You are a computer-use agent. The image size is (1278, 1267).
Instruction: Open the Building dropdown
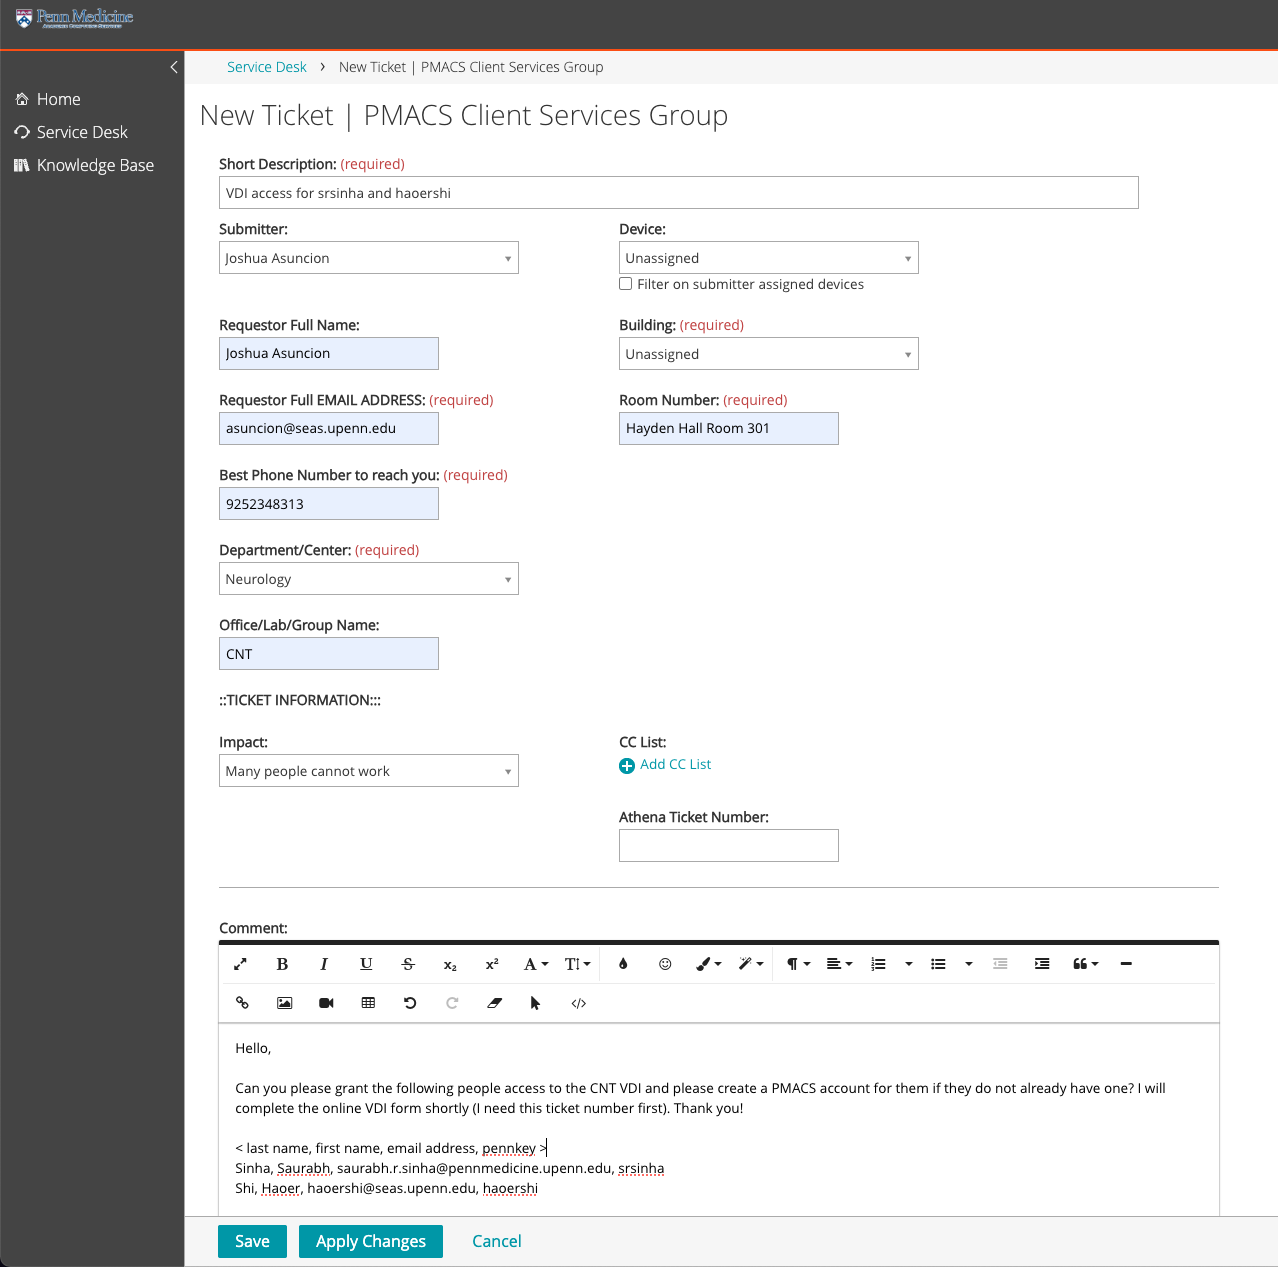(x=769, y=354)
